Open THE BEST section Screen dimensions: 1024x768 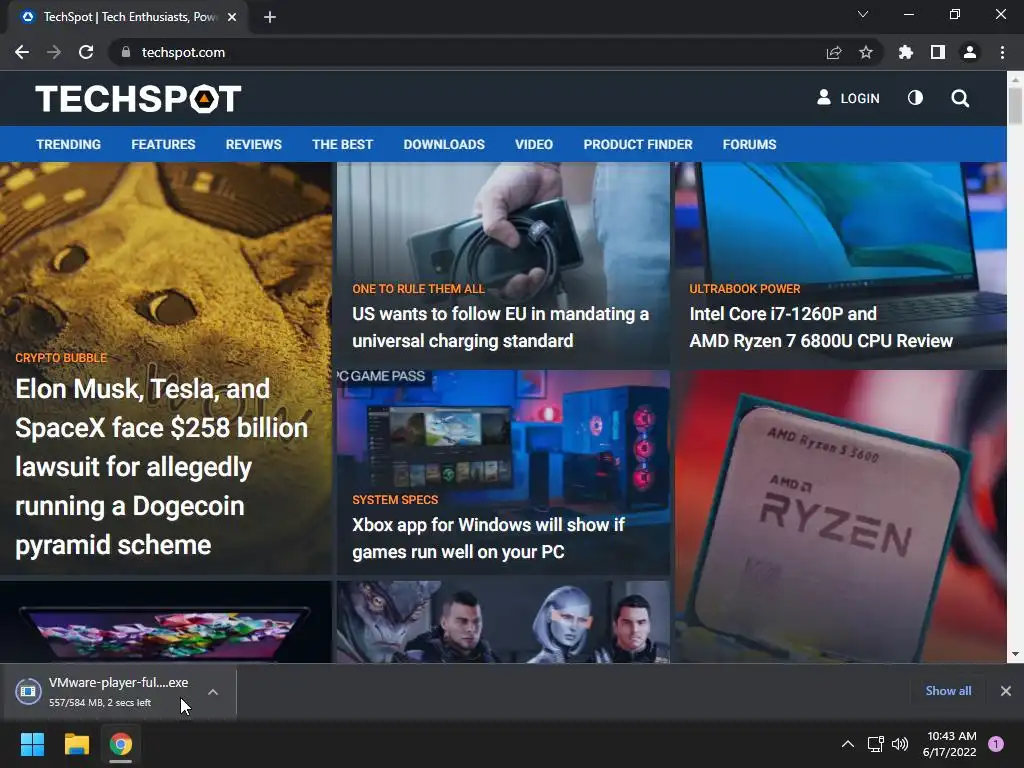[343, 144]
